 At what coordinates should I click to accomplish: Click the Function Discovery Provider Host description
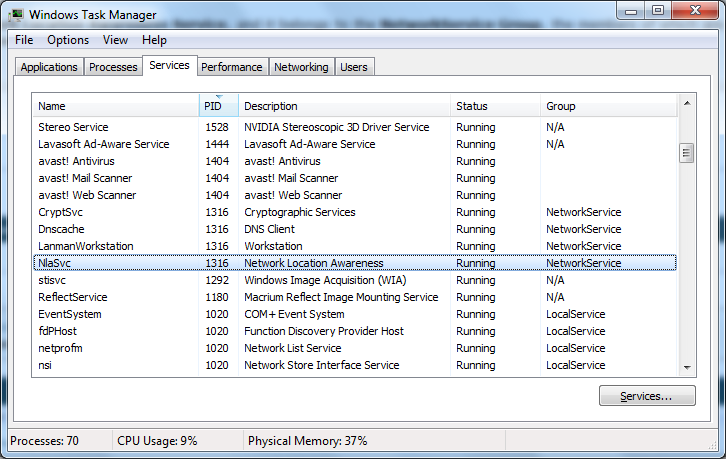tap(324, 331)
